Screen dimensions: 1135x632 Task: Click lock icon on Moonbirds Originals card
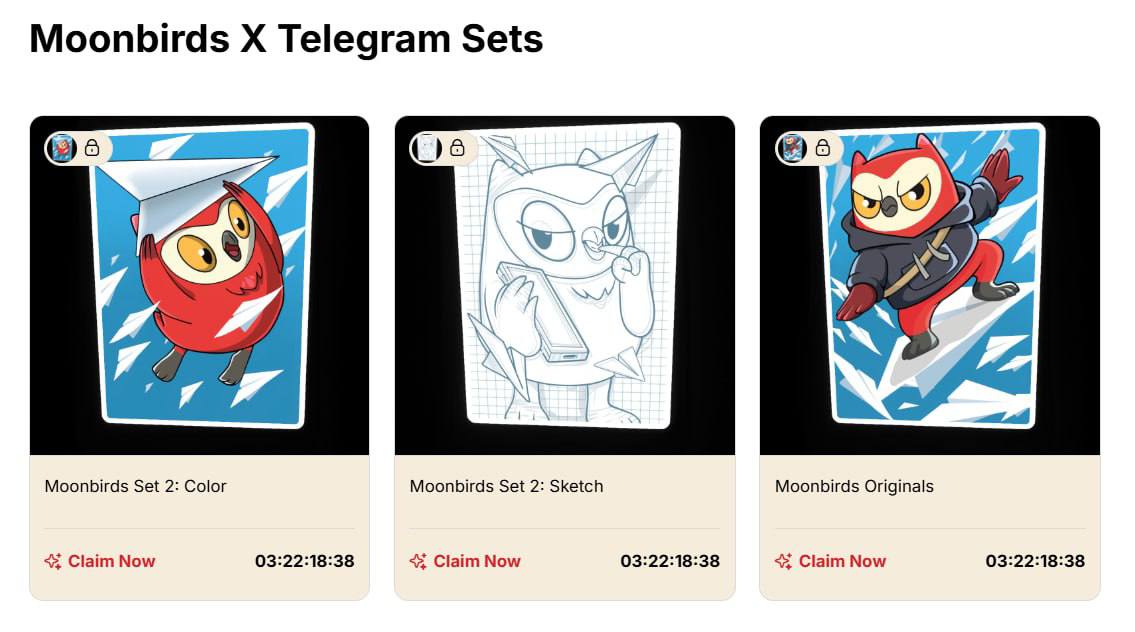pyautogui.click(x=822, y=148)
